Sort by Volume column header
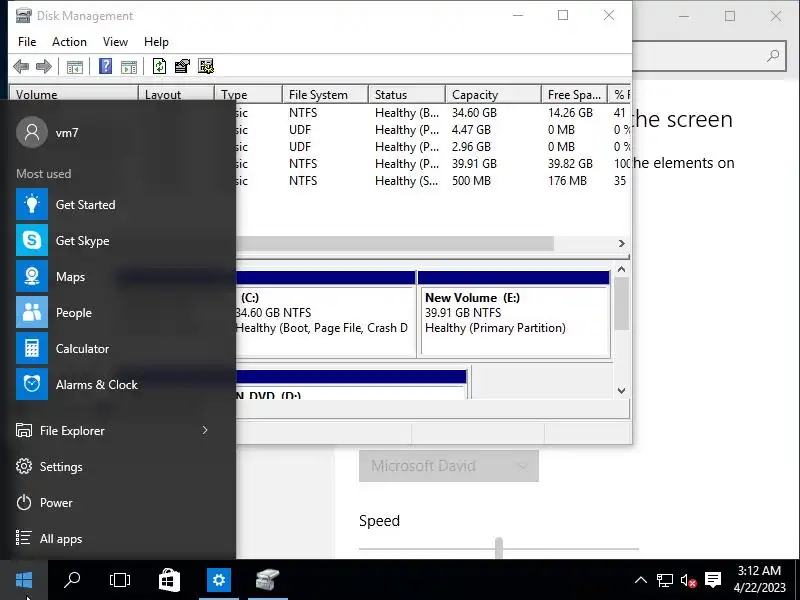Screen dimensions: 800x600 (x=74, y=94)
